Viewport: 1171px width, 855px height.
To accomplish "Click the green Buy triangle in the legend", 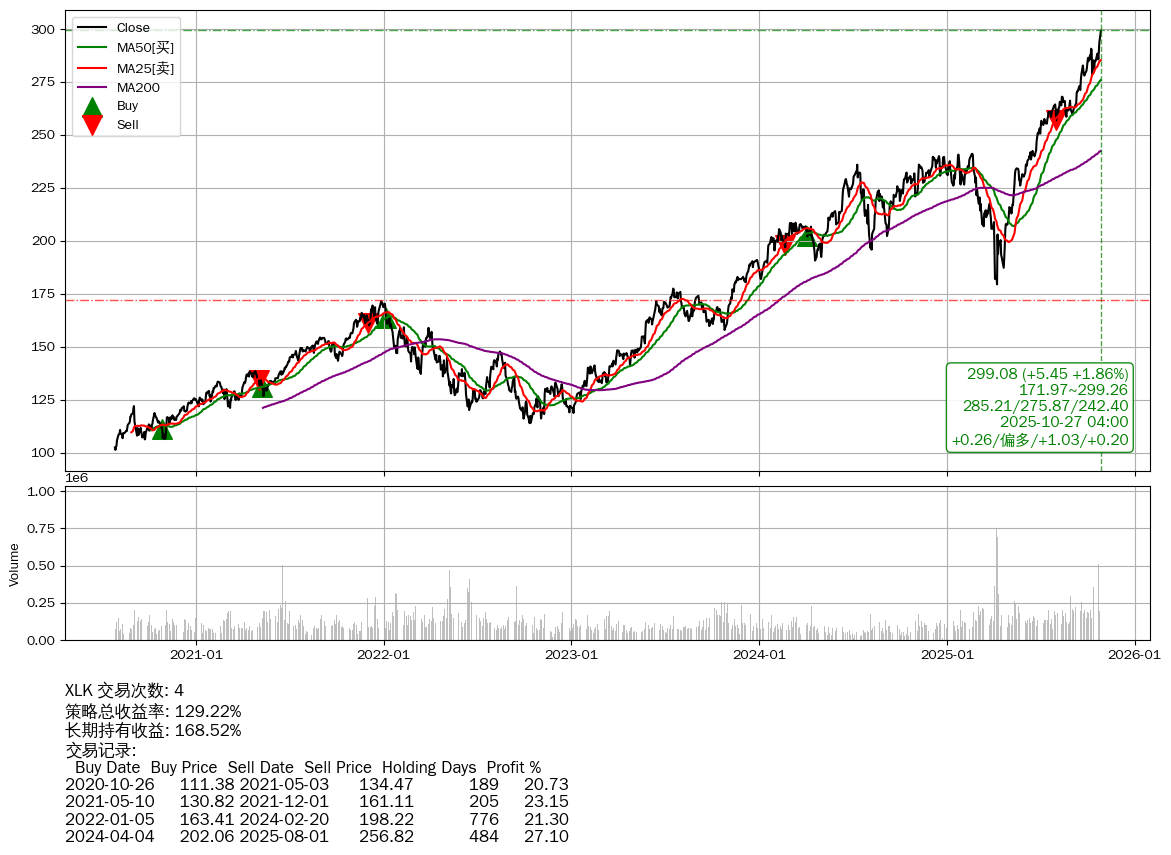I will pyautogui.click(x=92, y=106).
